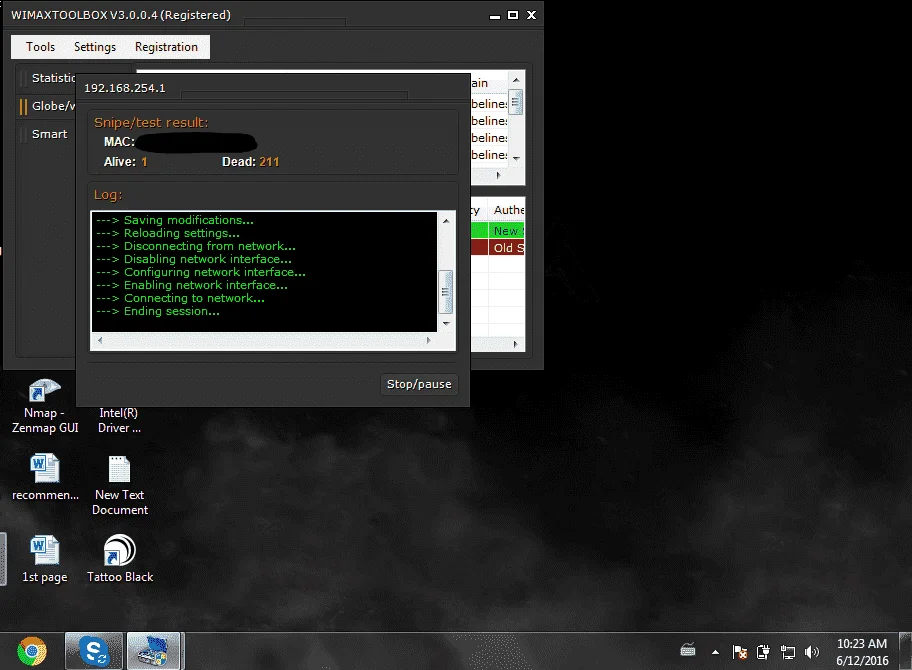
Task: Click the 'Connecting to network...' log line
Action: [180, 298]
